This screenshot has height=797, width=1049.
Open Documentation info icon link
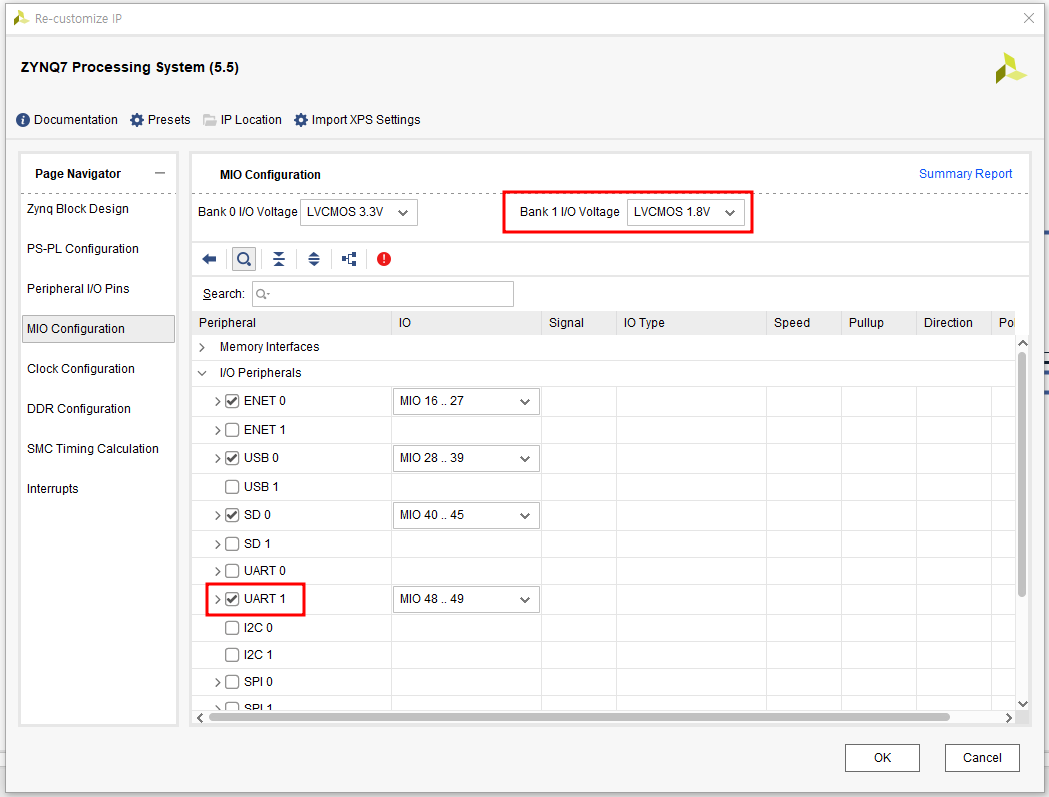click(67, 120)
